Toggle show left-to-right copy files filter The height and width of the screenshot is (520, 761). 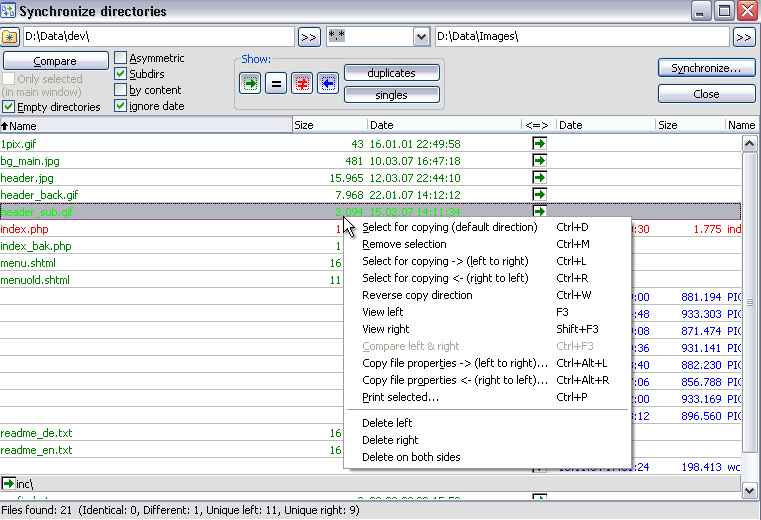pos(250,83)
